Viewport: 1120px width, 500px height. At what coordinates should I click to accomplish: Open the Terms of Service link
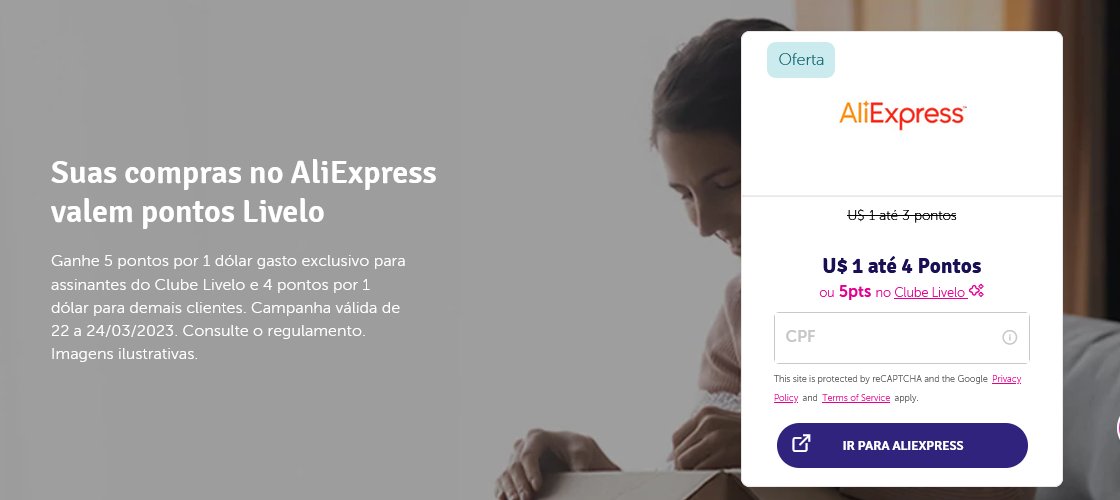(x=856, y=398)
